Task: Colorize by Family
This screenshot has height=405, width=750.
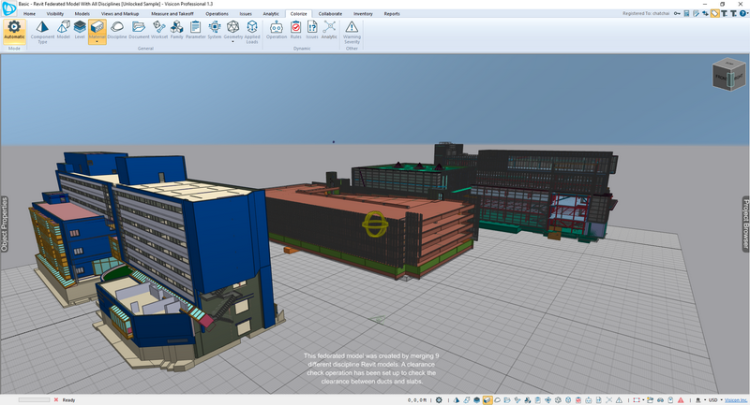Action: (x=176, y=30)
